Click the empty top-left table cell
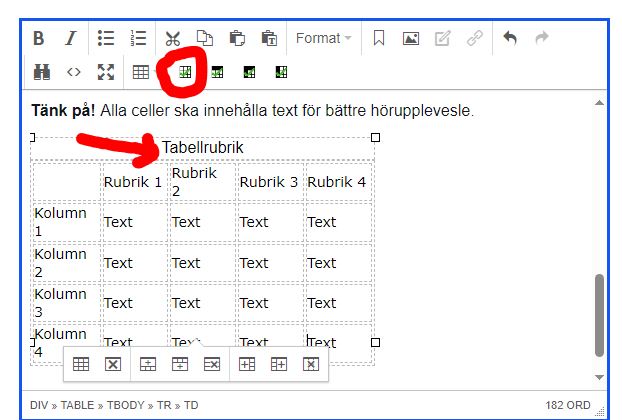 click(x=66, y=182)
